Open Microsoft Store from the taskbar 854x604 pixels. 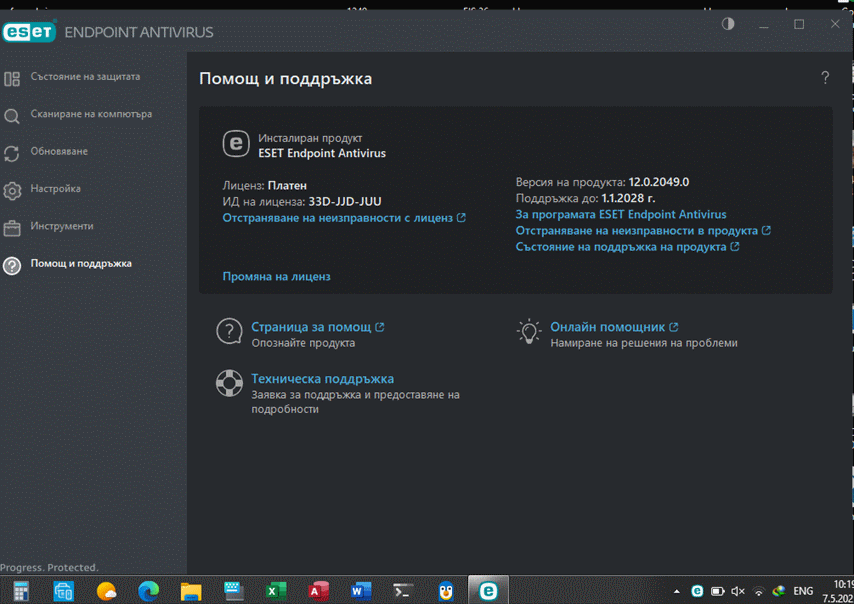pos(63,591)
